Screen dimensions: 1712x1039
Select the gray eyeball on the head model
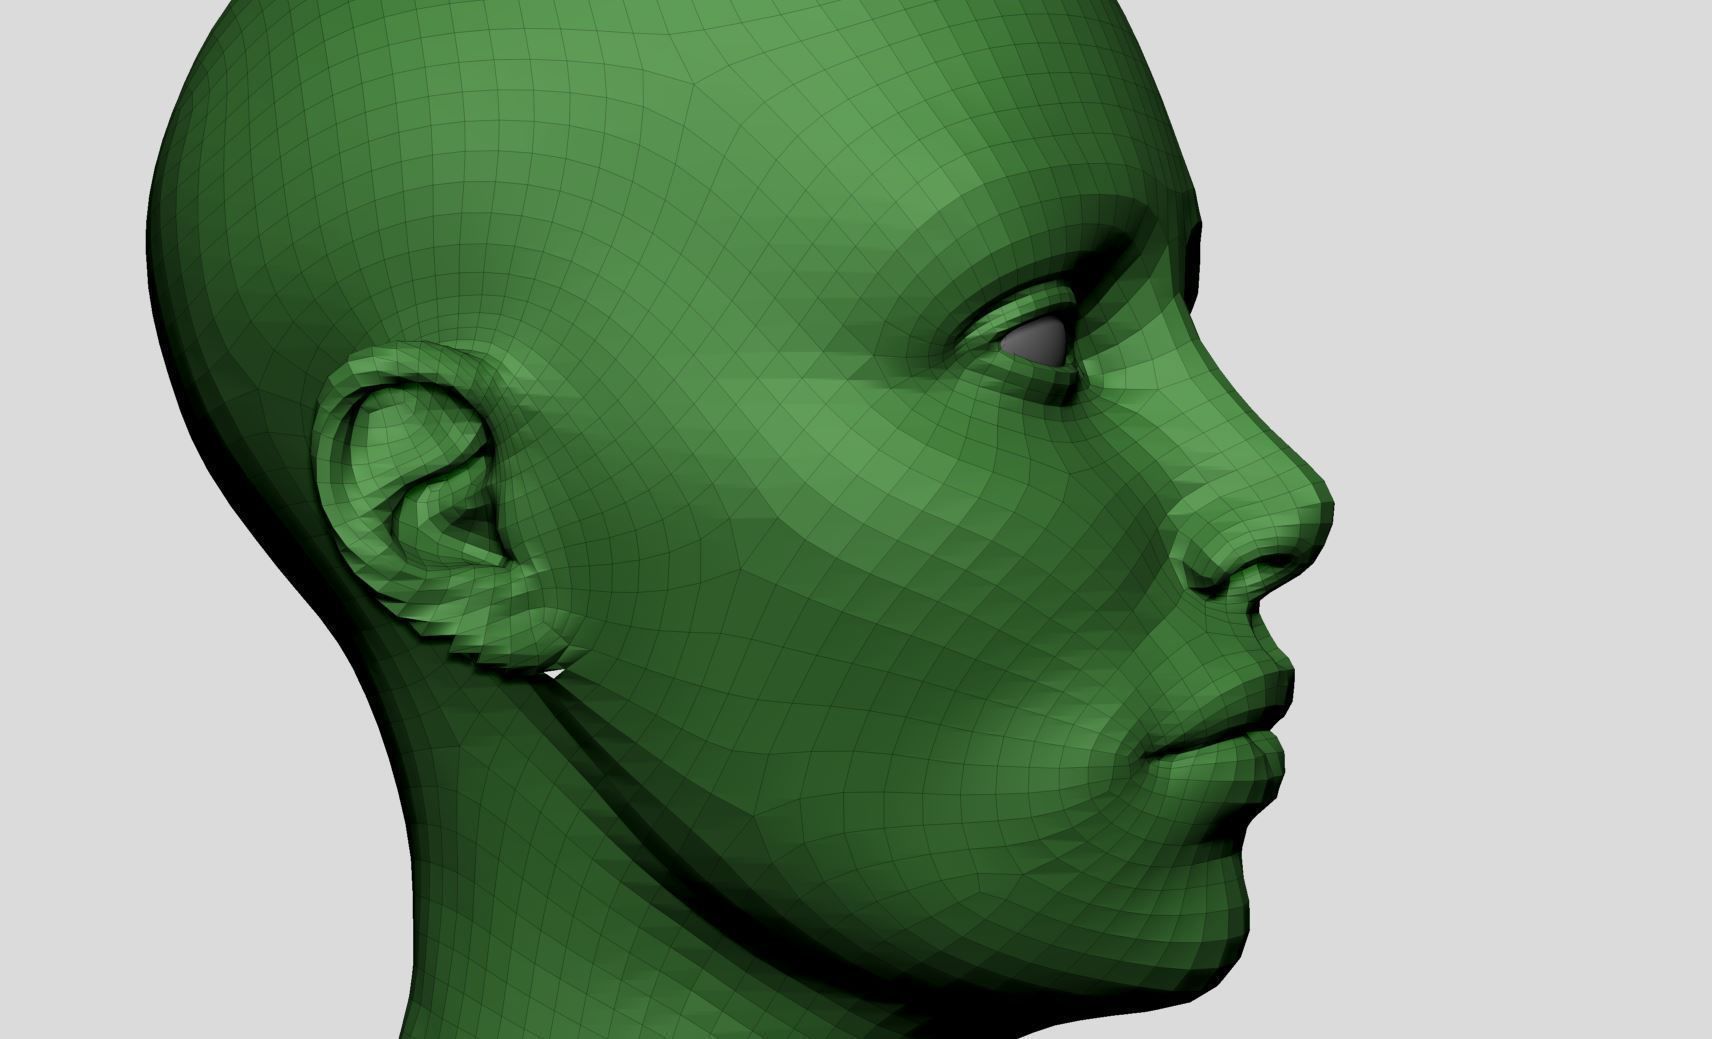[x=1036, y=342]
